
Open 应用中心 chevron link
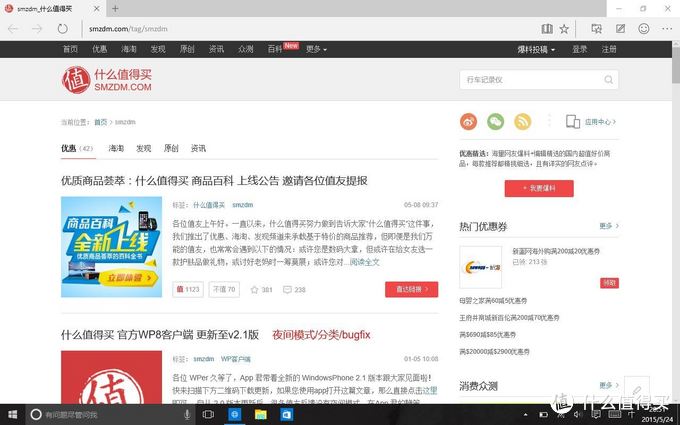click(601, 122)
